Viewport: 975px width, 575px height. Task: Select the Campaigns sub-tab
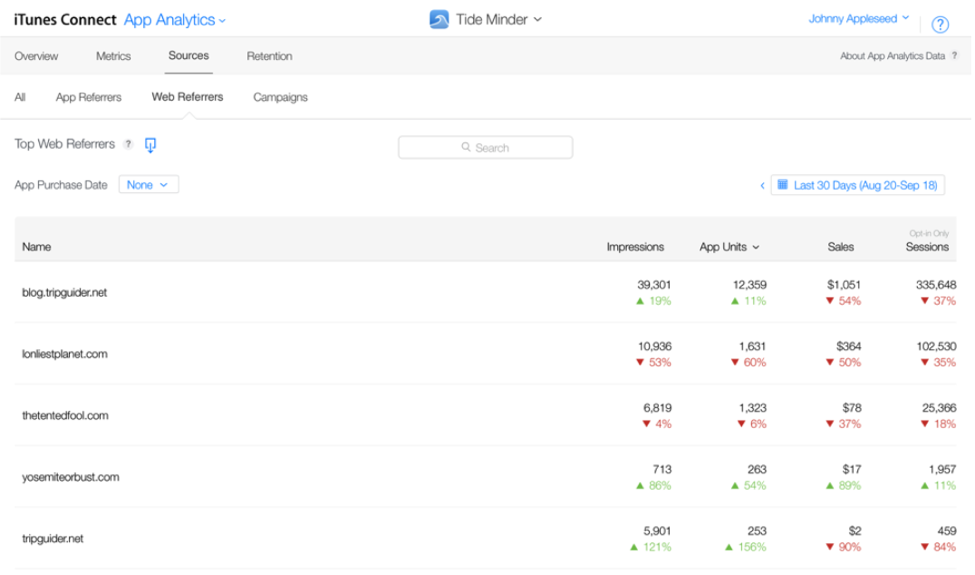point(280,97)
